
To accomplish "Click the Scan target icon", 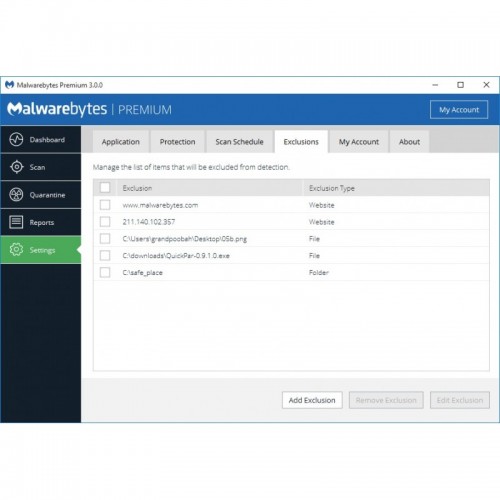I will 16,167.
